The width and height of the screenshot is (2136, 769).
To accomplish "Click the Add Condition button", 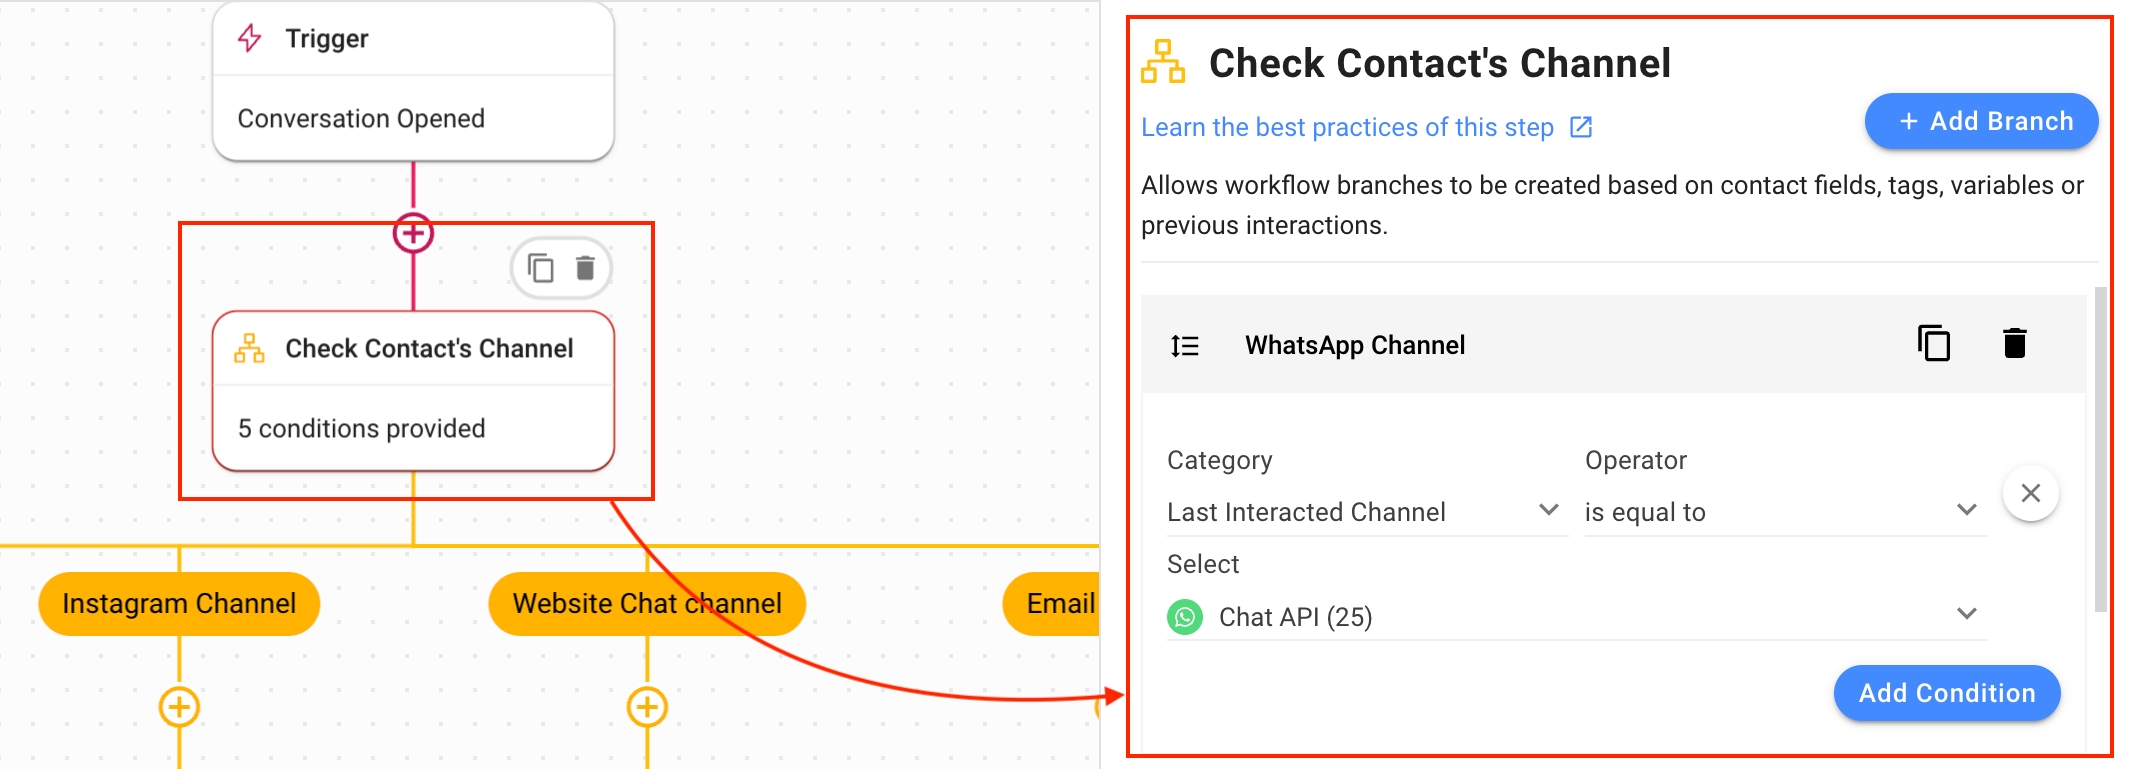I will (1946, 693).
